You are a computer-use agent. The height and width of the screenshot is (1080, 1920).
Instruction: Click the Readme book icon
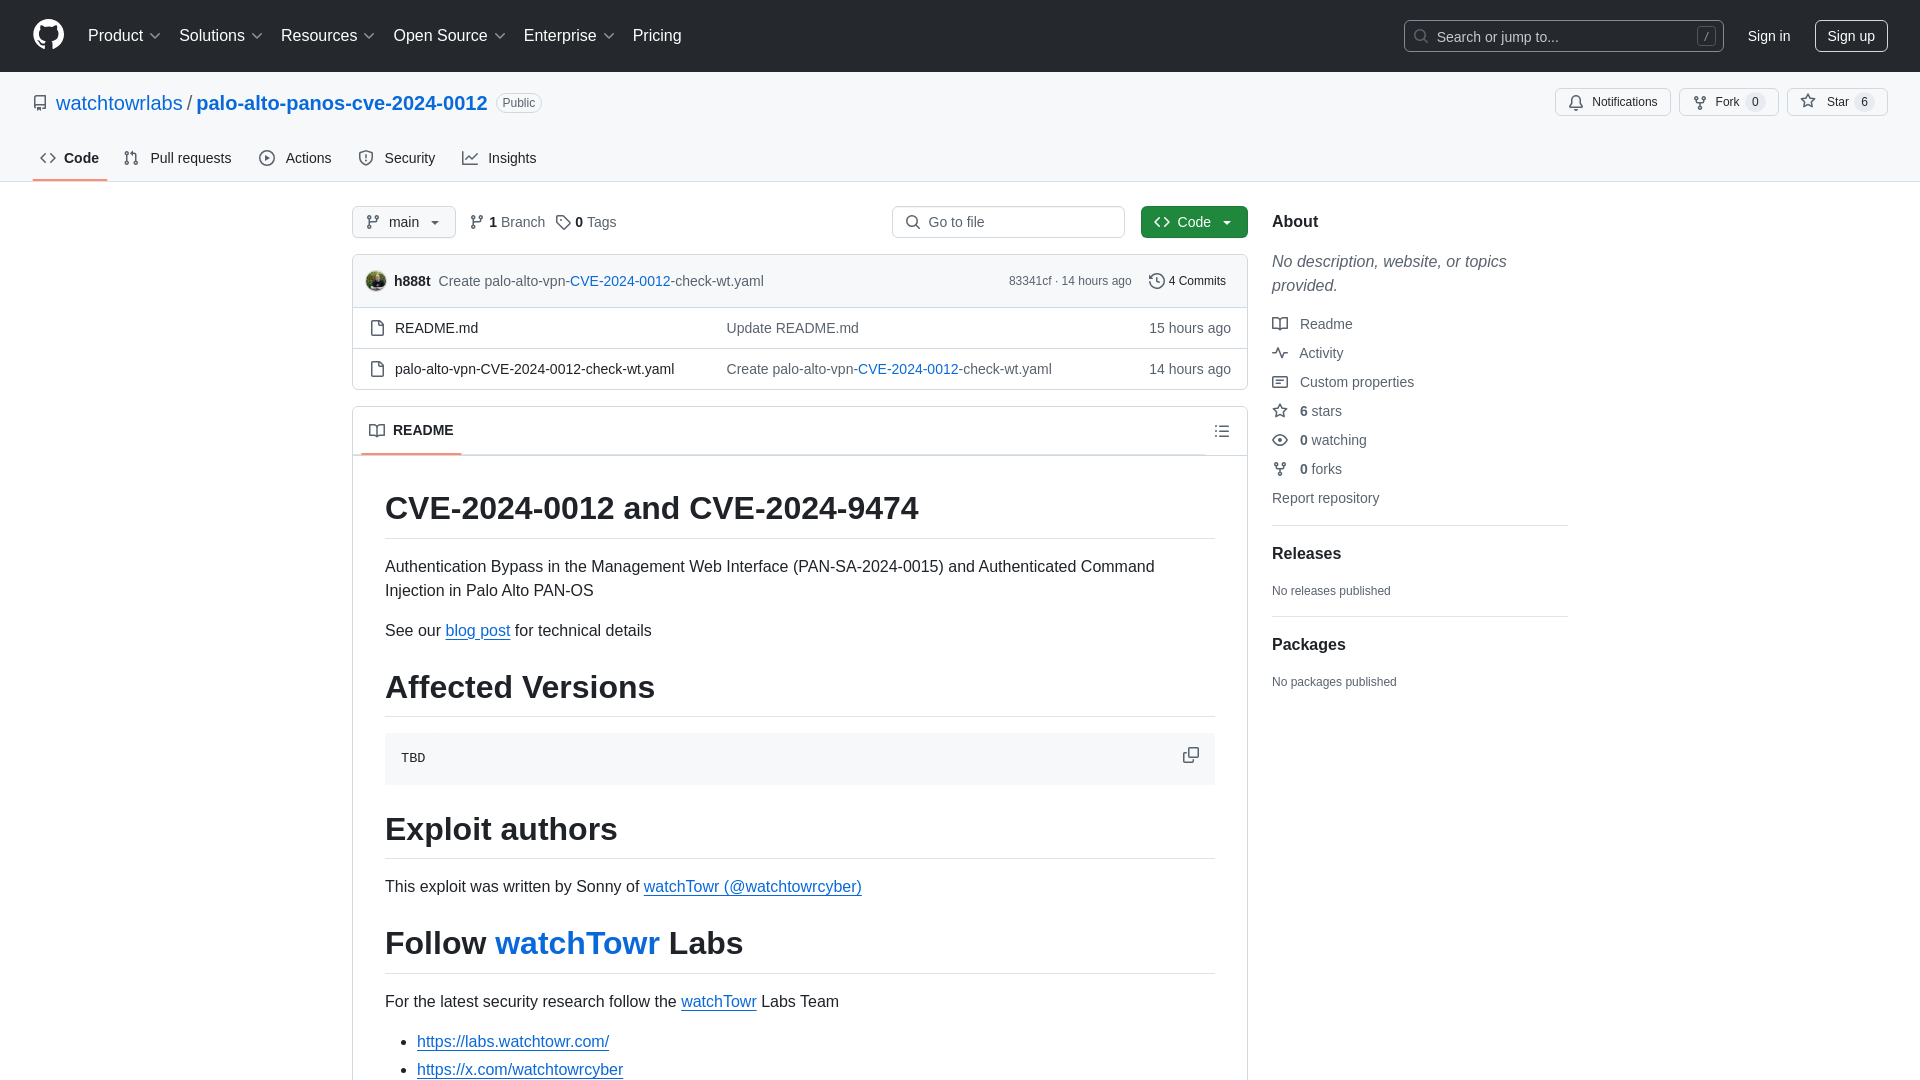coord(1280,324)
